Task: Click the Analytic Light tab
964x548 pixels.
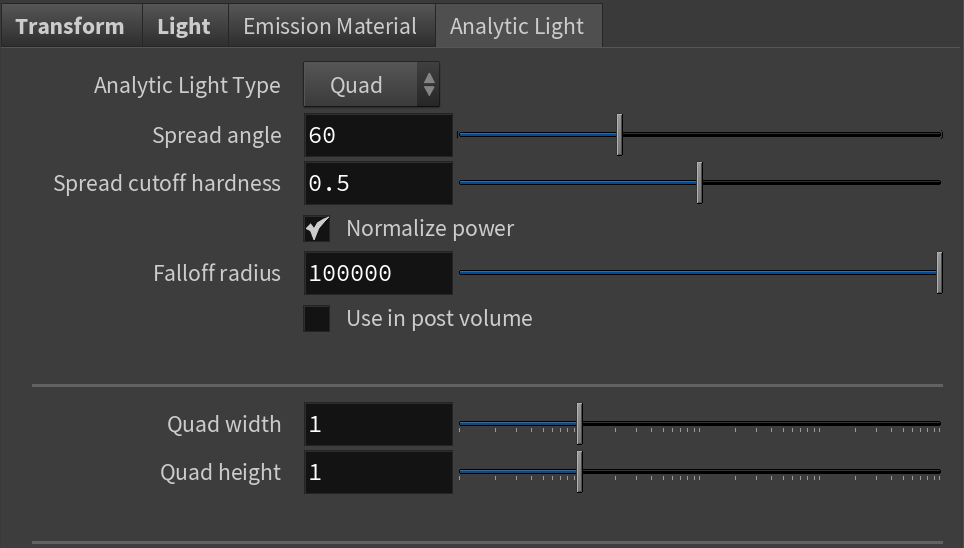Action: (x=517, y=26)
